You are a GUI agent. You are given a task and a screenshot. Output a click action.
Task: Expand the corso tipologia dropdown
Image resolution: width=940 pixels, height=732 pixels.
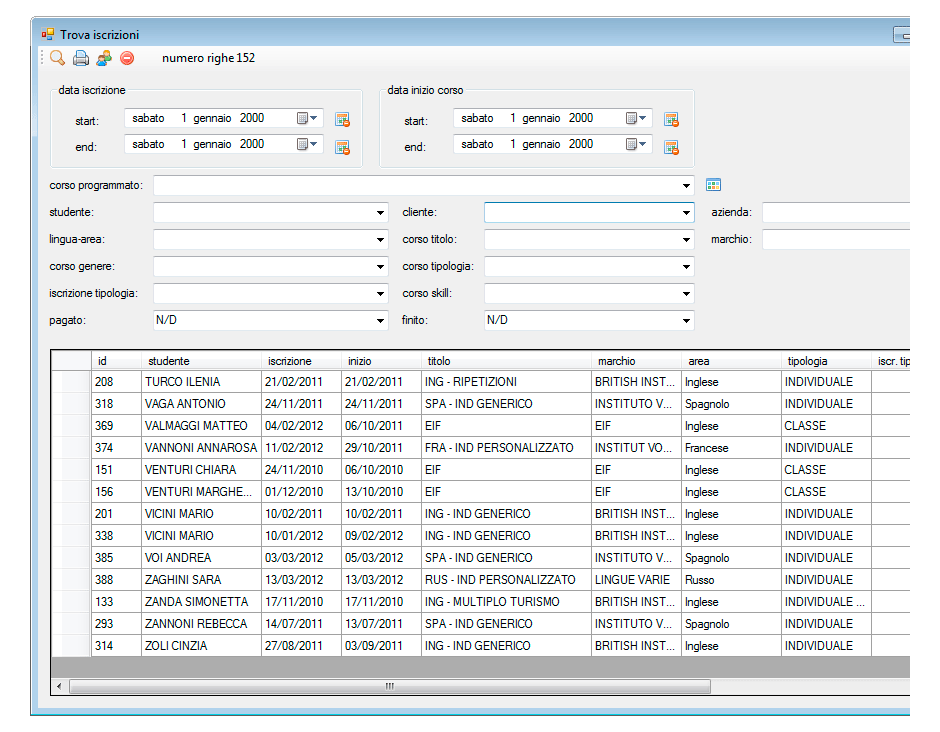pyautogui.click(x=686, y=267)
